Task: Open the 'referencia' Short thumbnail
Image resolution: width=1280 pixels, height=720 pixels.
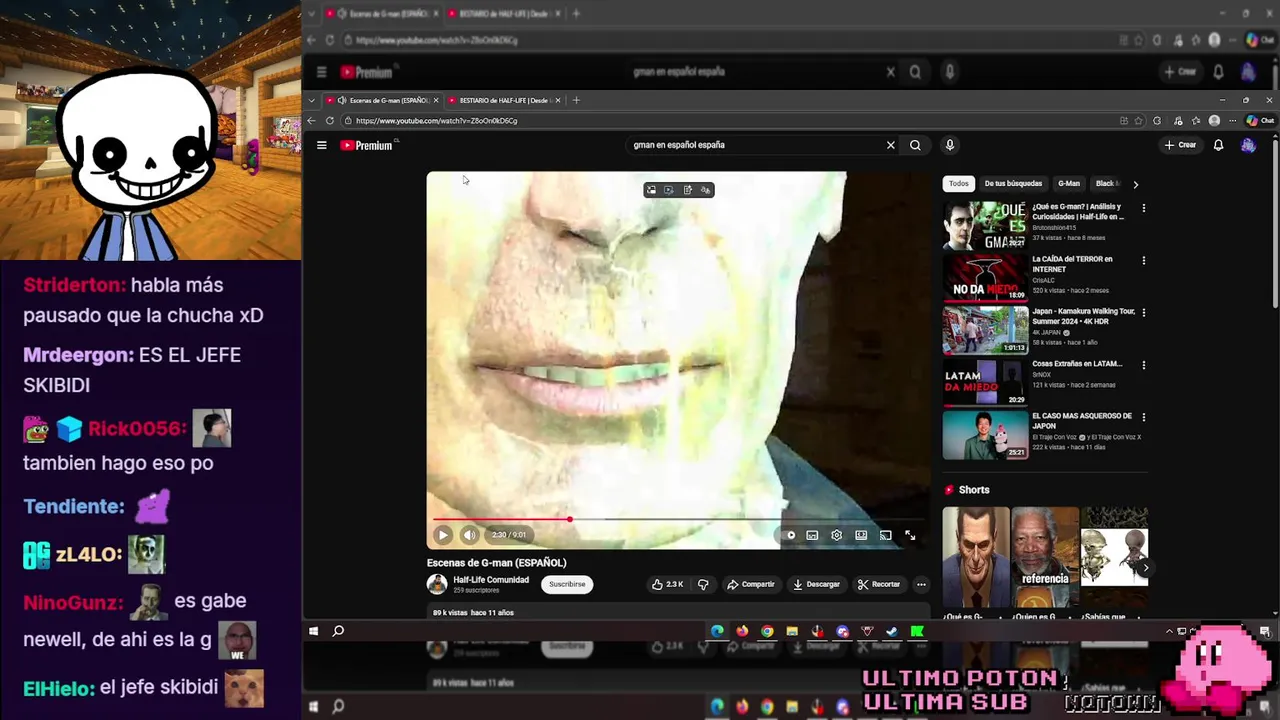Action: [1045, 557]
